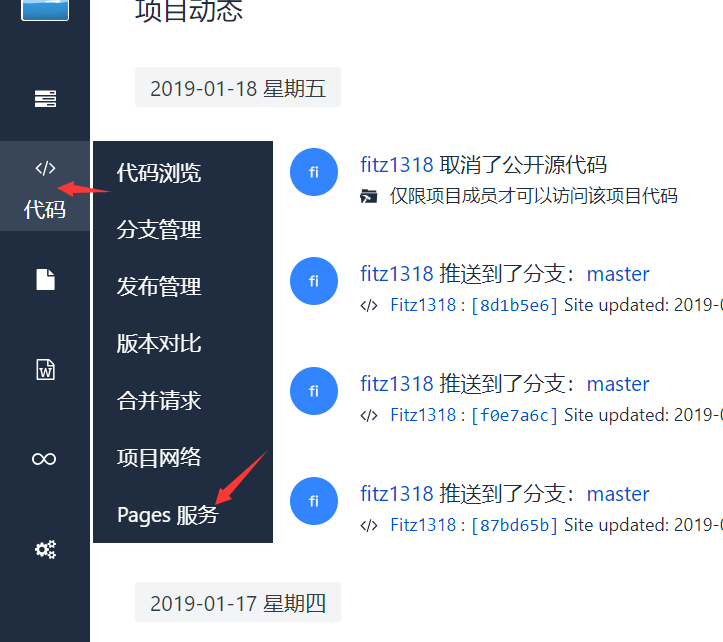Open fitz1318 user link above commit 87bd65b
The width and height of the screenshot is (723, 642).
(x=397, y=494)
